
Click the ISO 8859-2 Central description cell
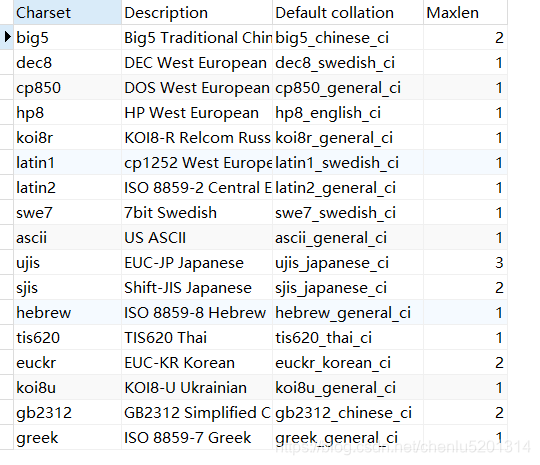click(x=197, y=187)
